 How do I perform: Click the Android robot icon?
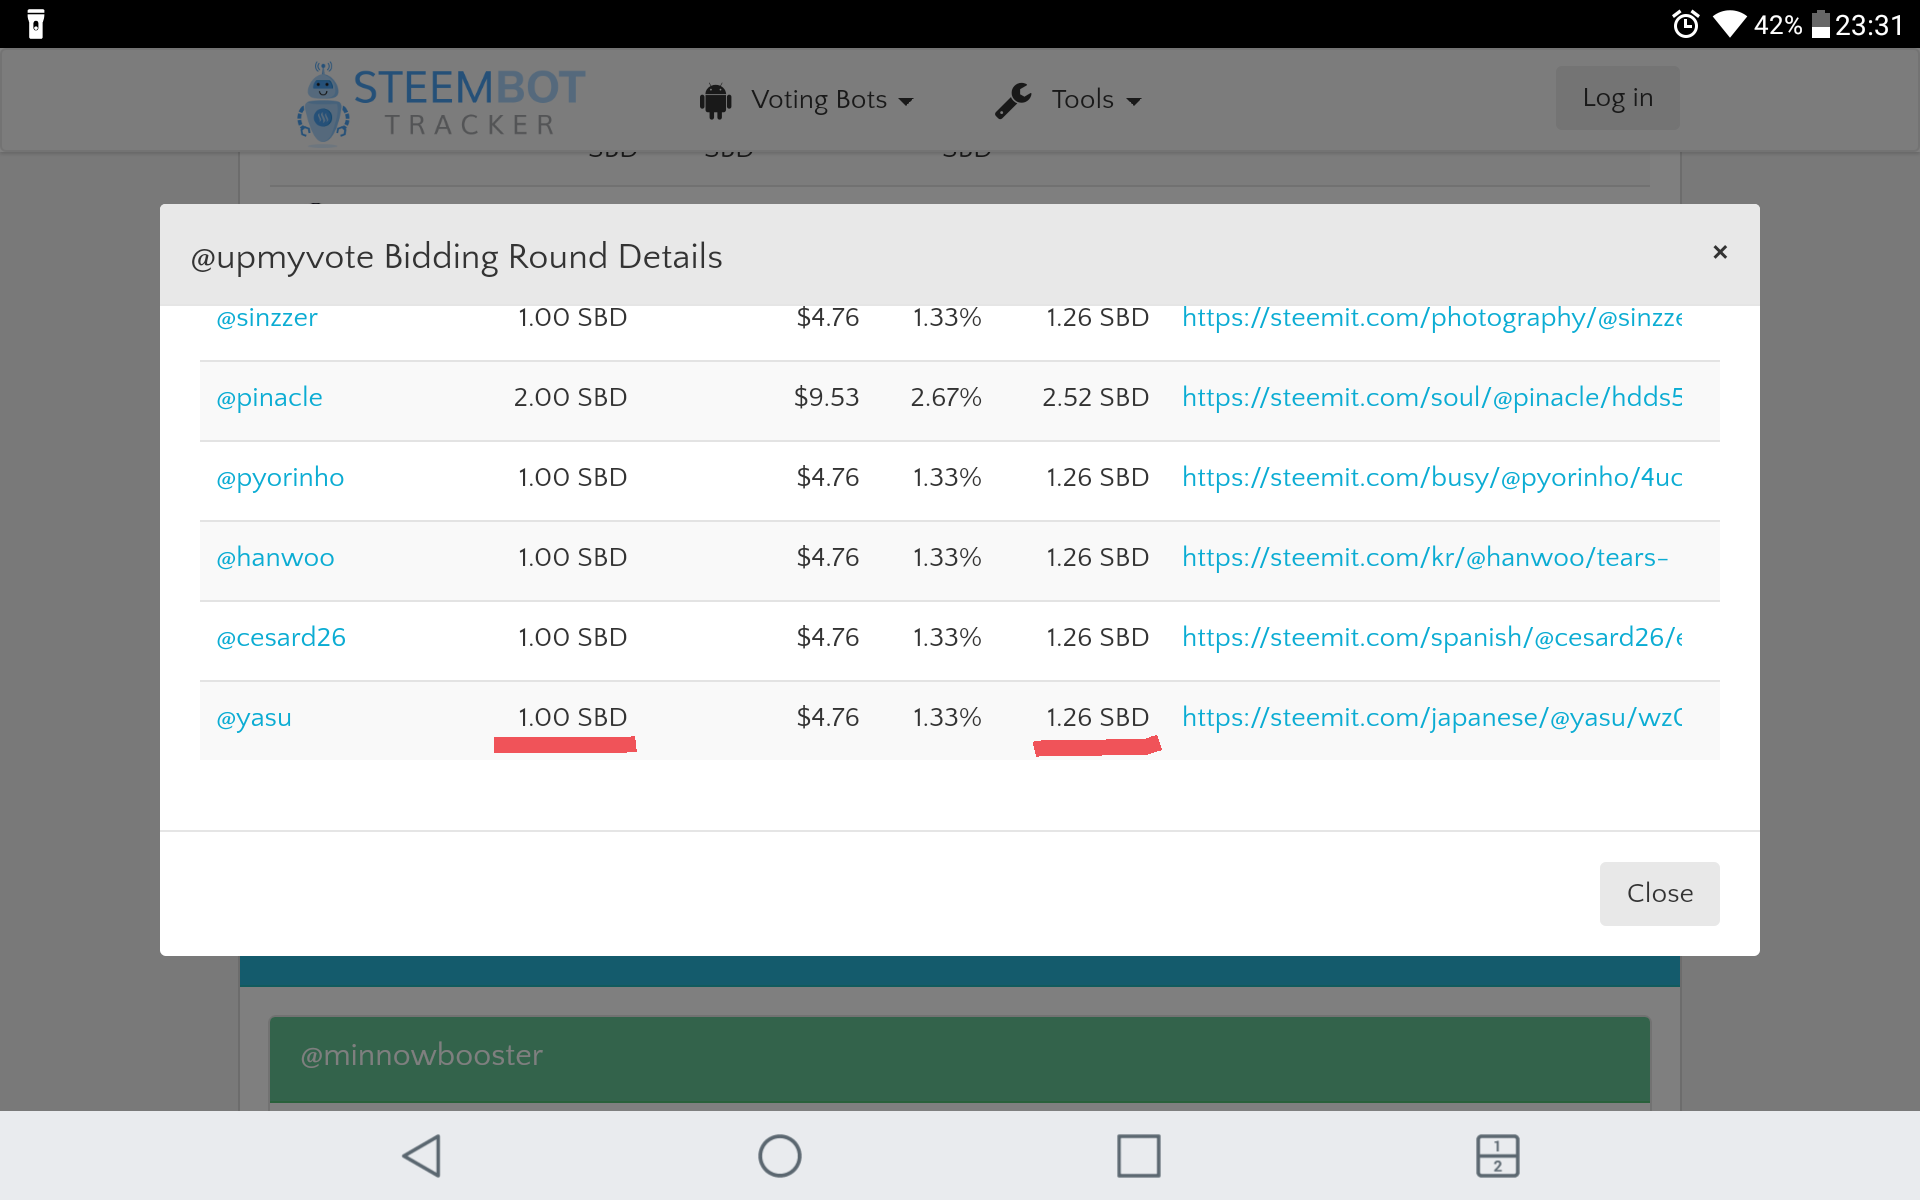716,101
